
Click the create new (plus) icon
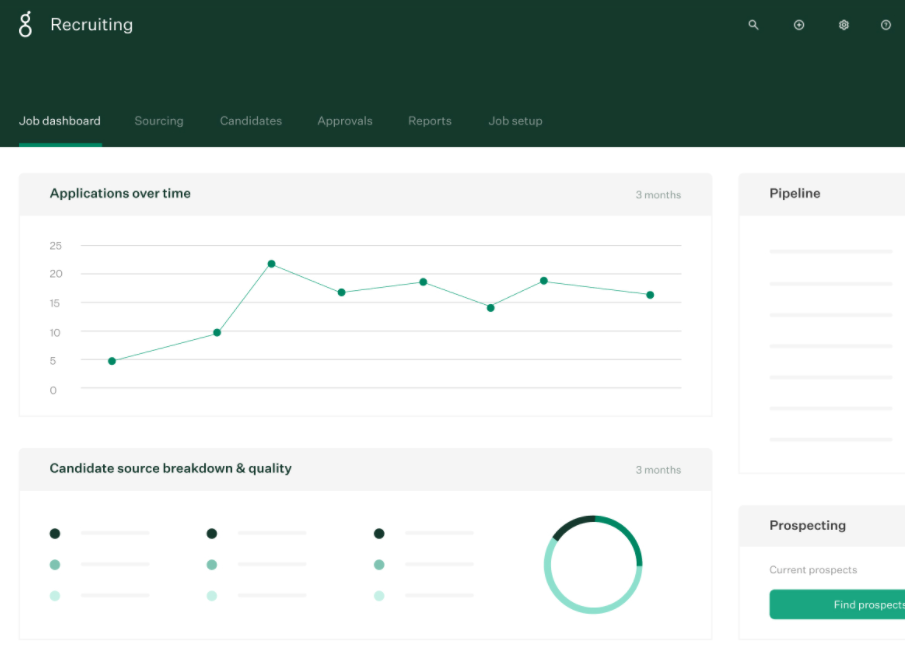(799, 24)
